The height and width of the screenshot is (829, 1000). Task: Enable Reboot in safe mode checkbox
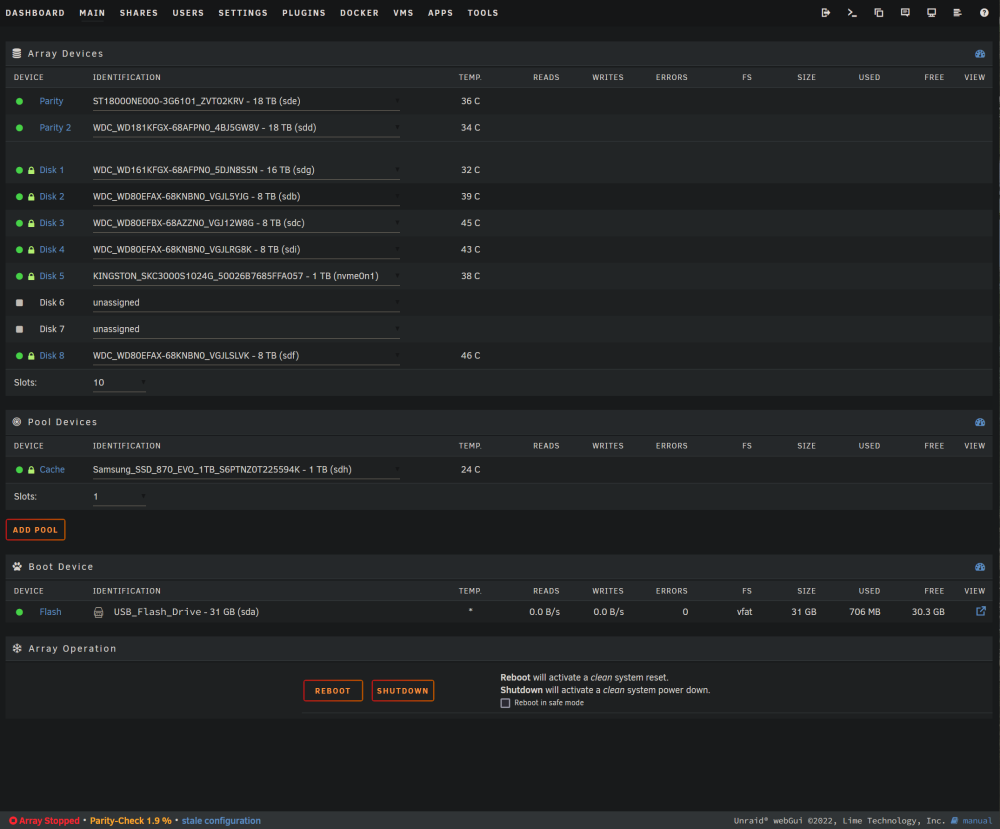pyautogui.click(x=505, y=703)
